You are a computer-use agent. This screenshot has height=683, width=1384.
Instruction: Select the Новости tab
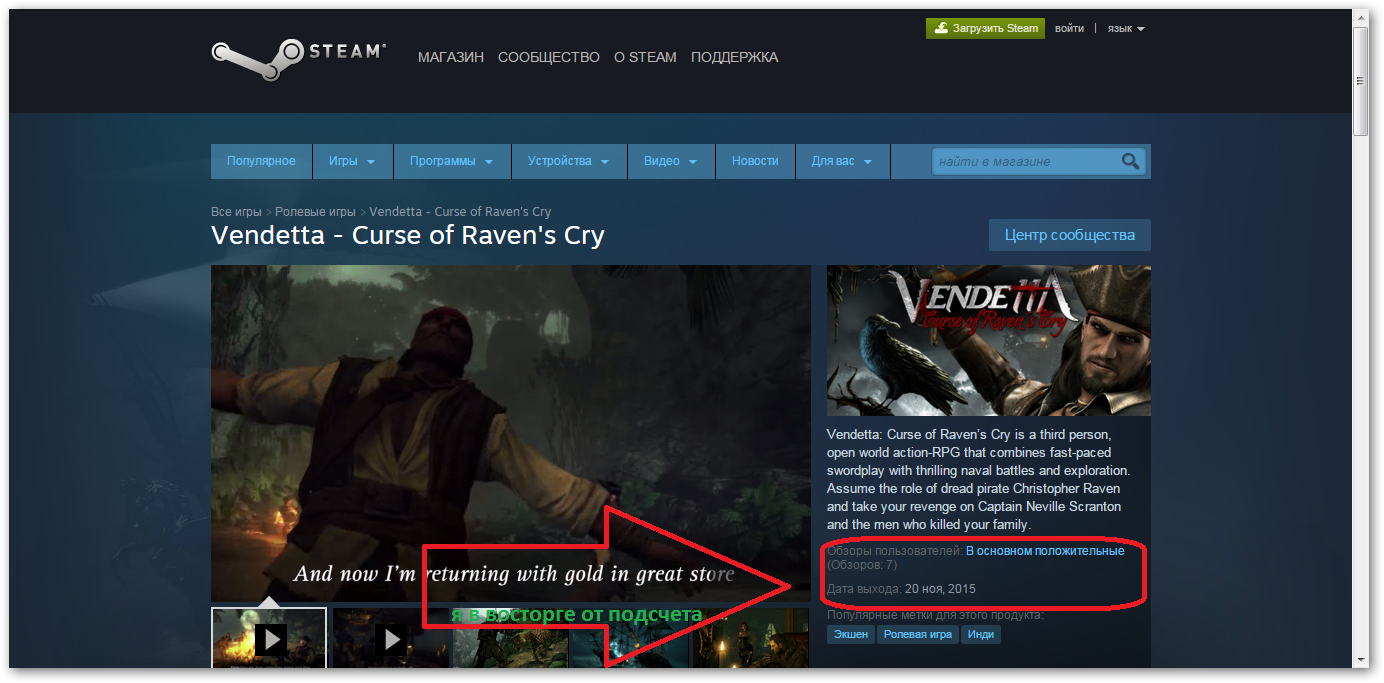pos(755,161)
